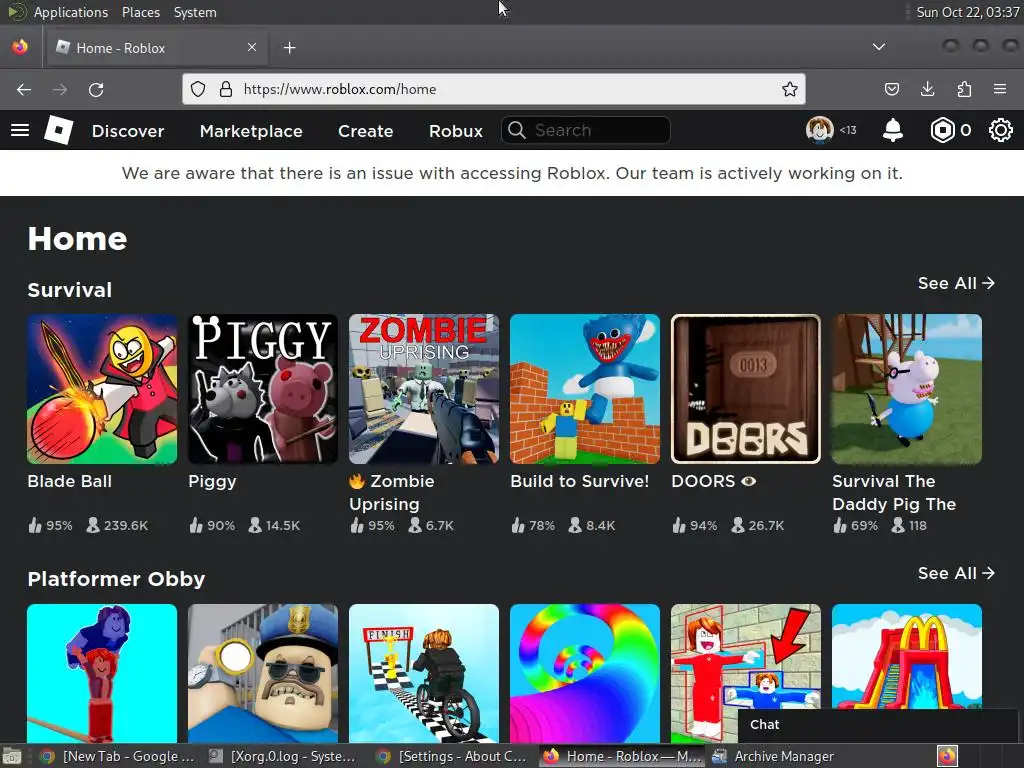Viewport: 1024px width, 768px height.
Task: Open the Robux page
Action: click(x=456, y=131)
